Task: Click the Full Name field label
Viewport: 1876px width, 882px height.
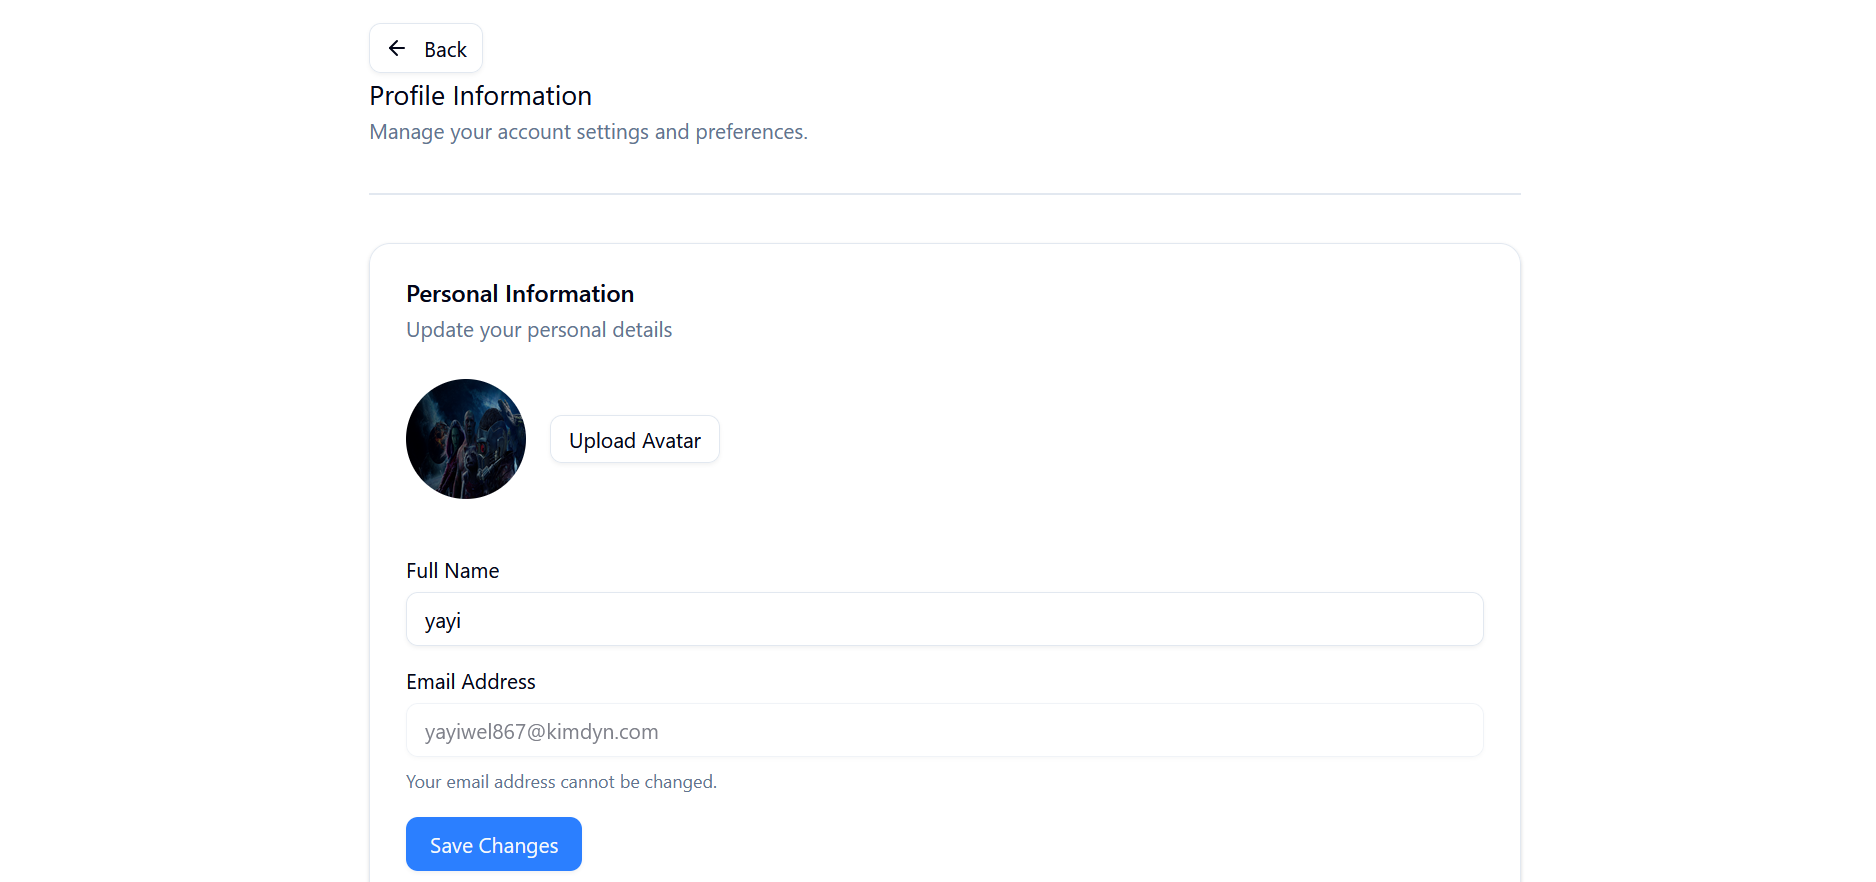Action: pos(453,570)
